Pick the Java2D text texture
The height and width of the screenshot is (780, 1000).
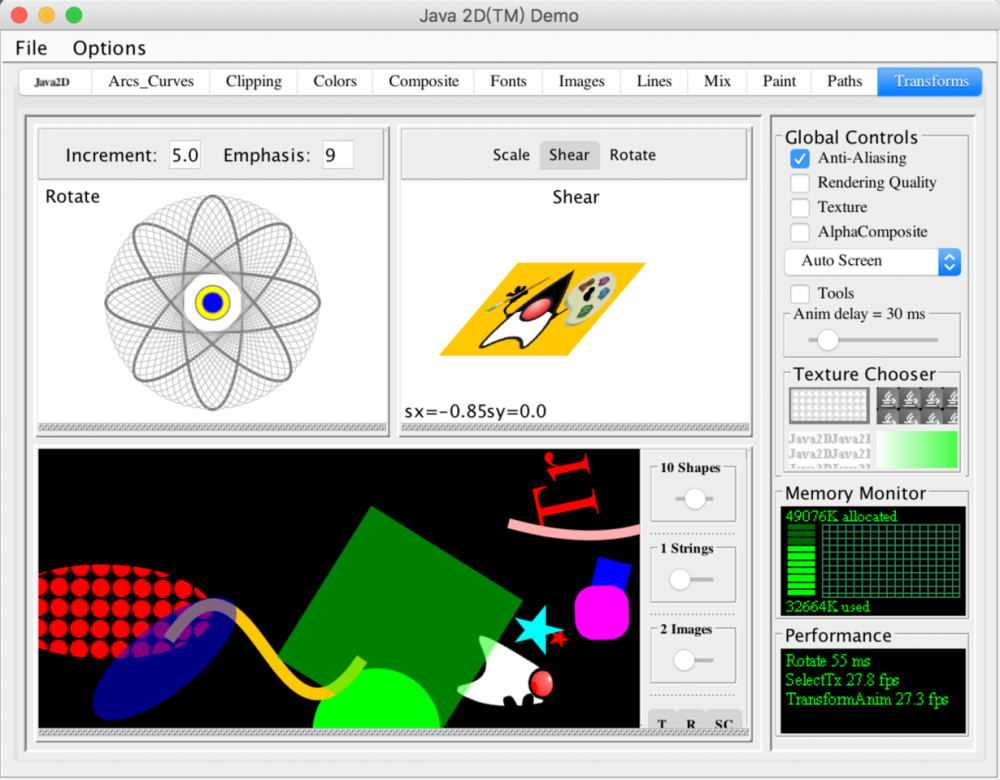pyautogui.click(x=829, y=449)
